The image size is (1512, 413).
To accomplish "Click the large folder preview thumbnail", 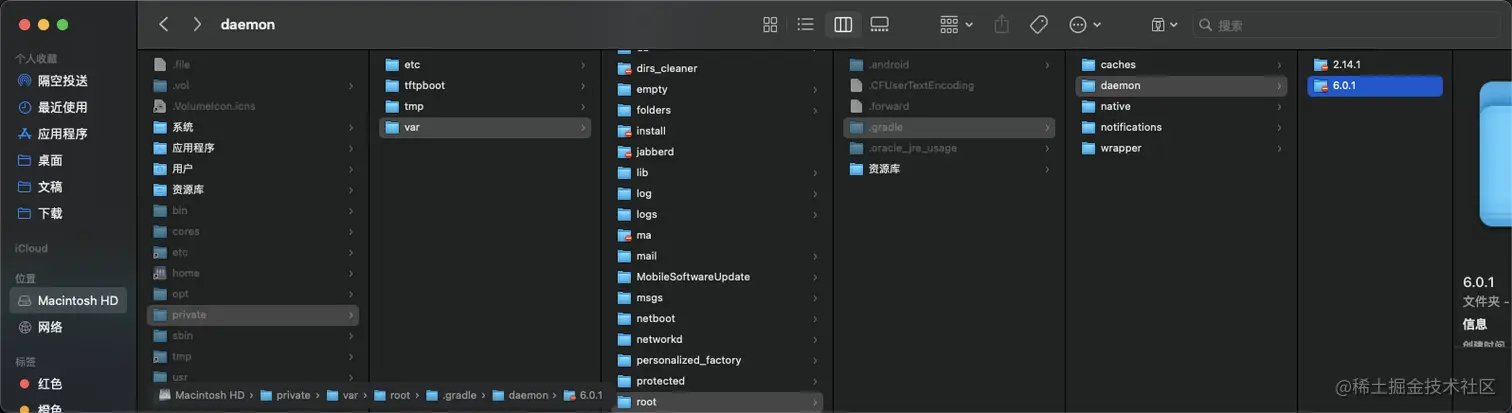I will pos(1495,155).
